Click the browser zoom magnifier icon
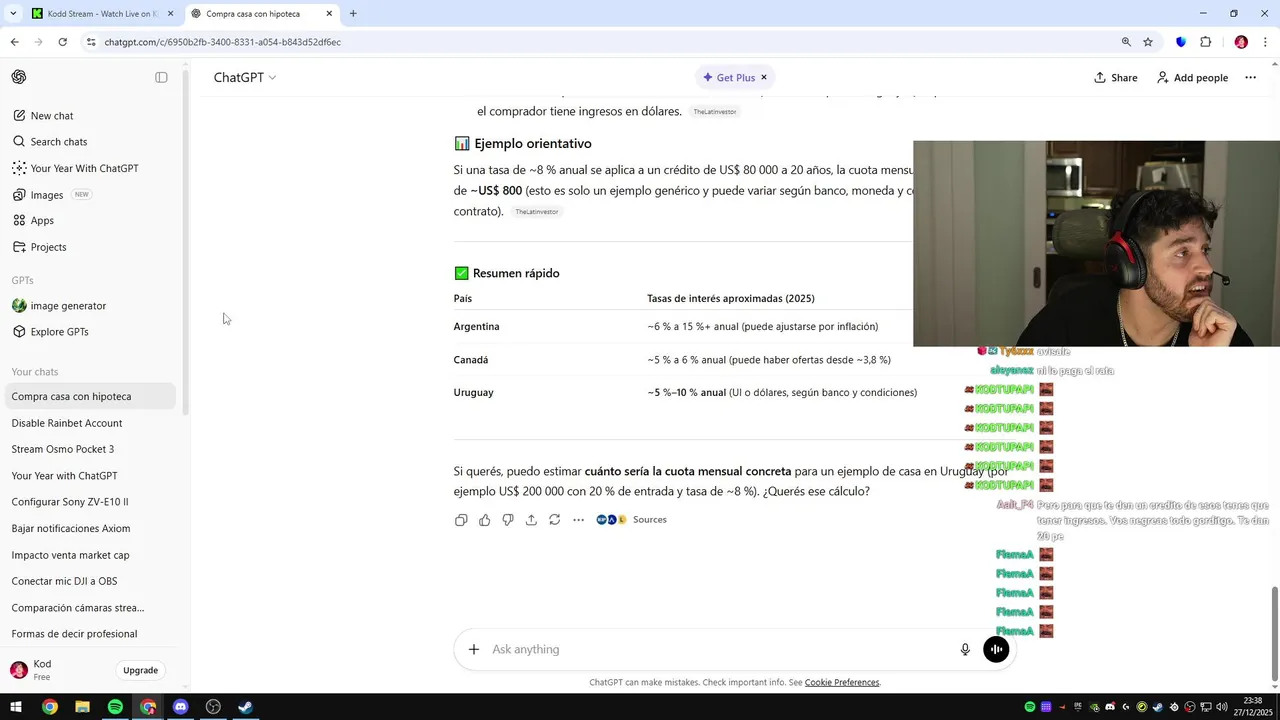This screenshot has height=720, width=1280. 1126,42
